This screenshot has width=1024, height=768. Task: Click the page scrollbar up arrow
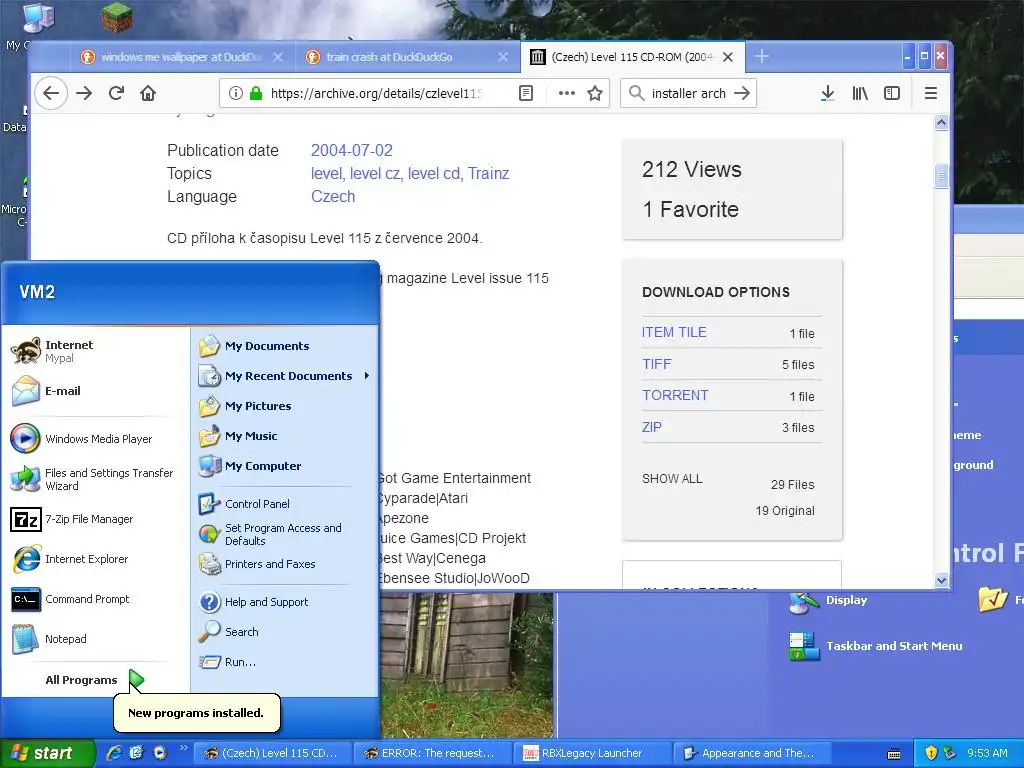coord(941,123)
